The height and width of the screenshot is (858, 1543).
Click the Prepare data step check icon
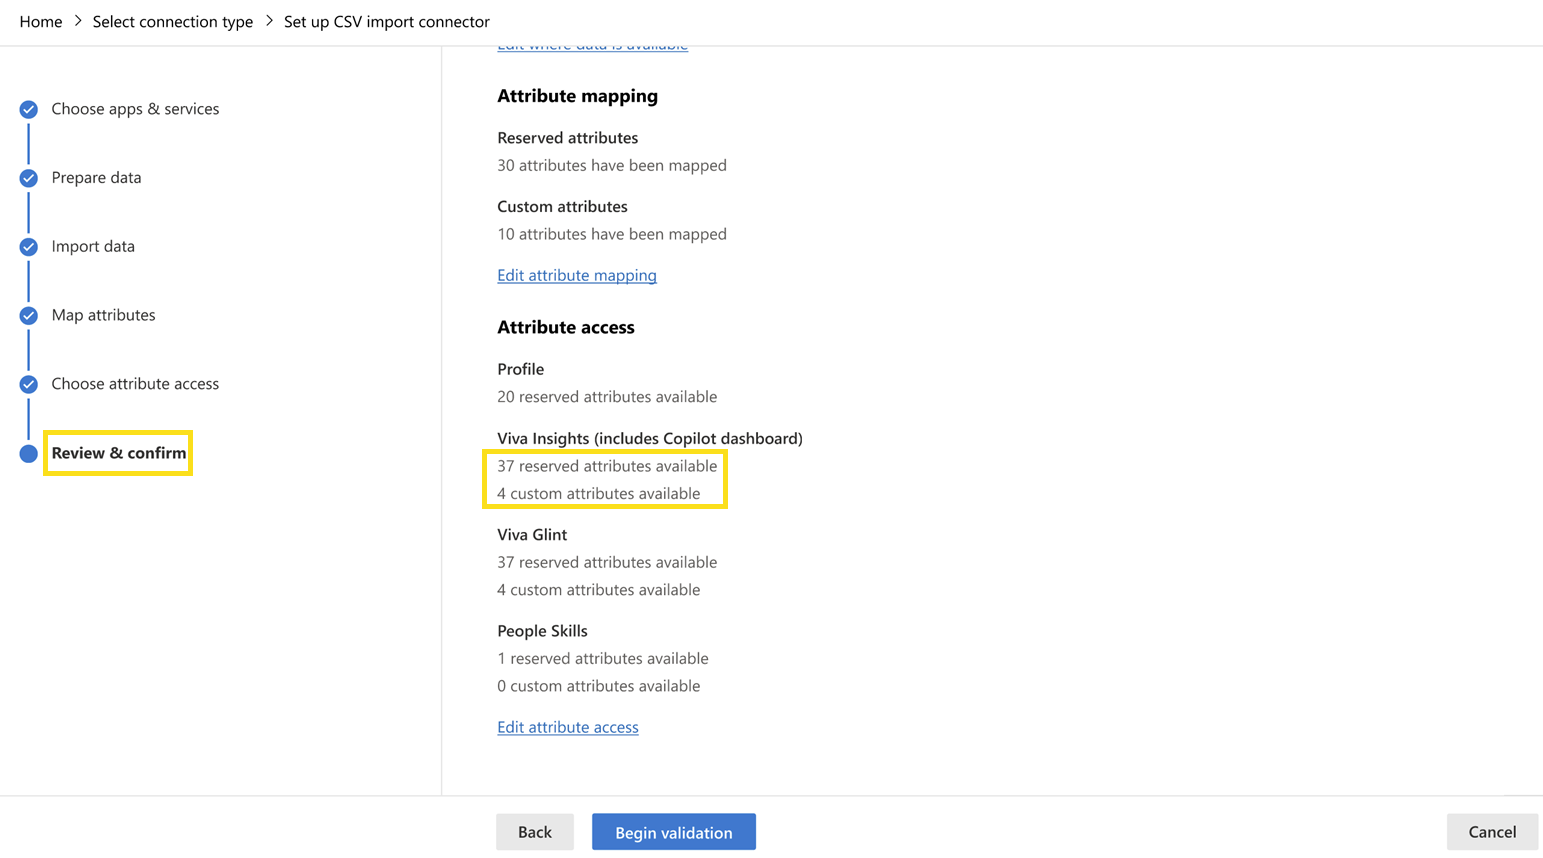click(x=28, y=177)
